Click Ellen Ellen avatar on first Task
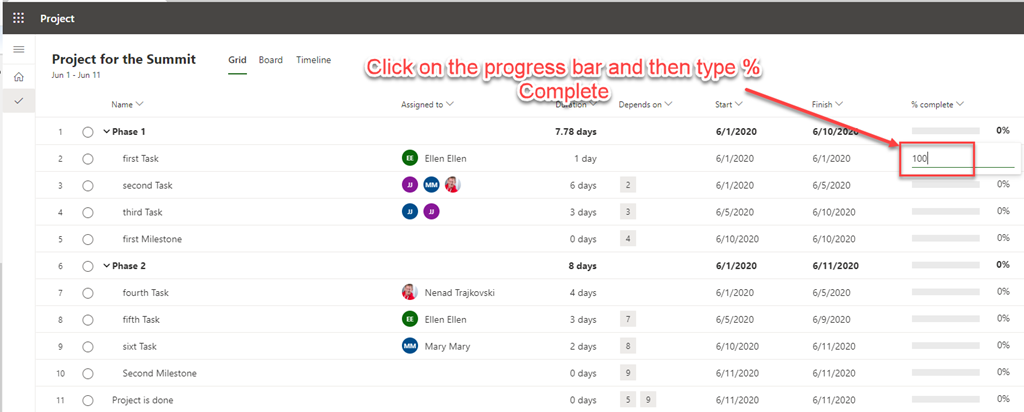Screen dimensions: 1024x412 (409, 158)
